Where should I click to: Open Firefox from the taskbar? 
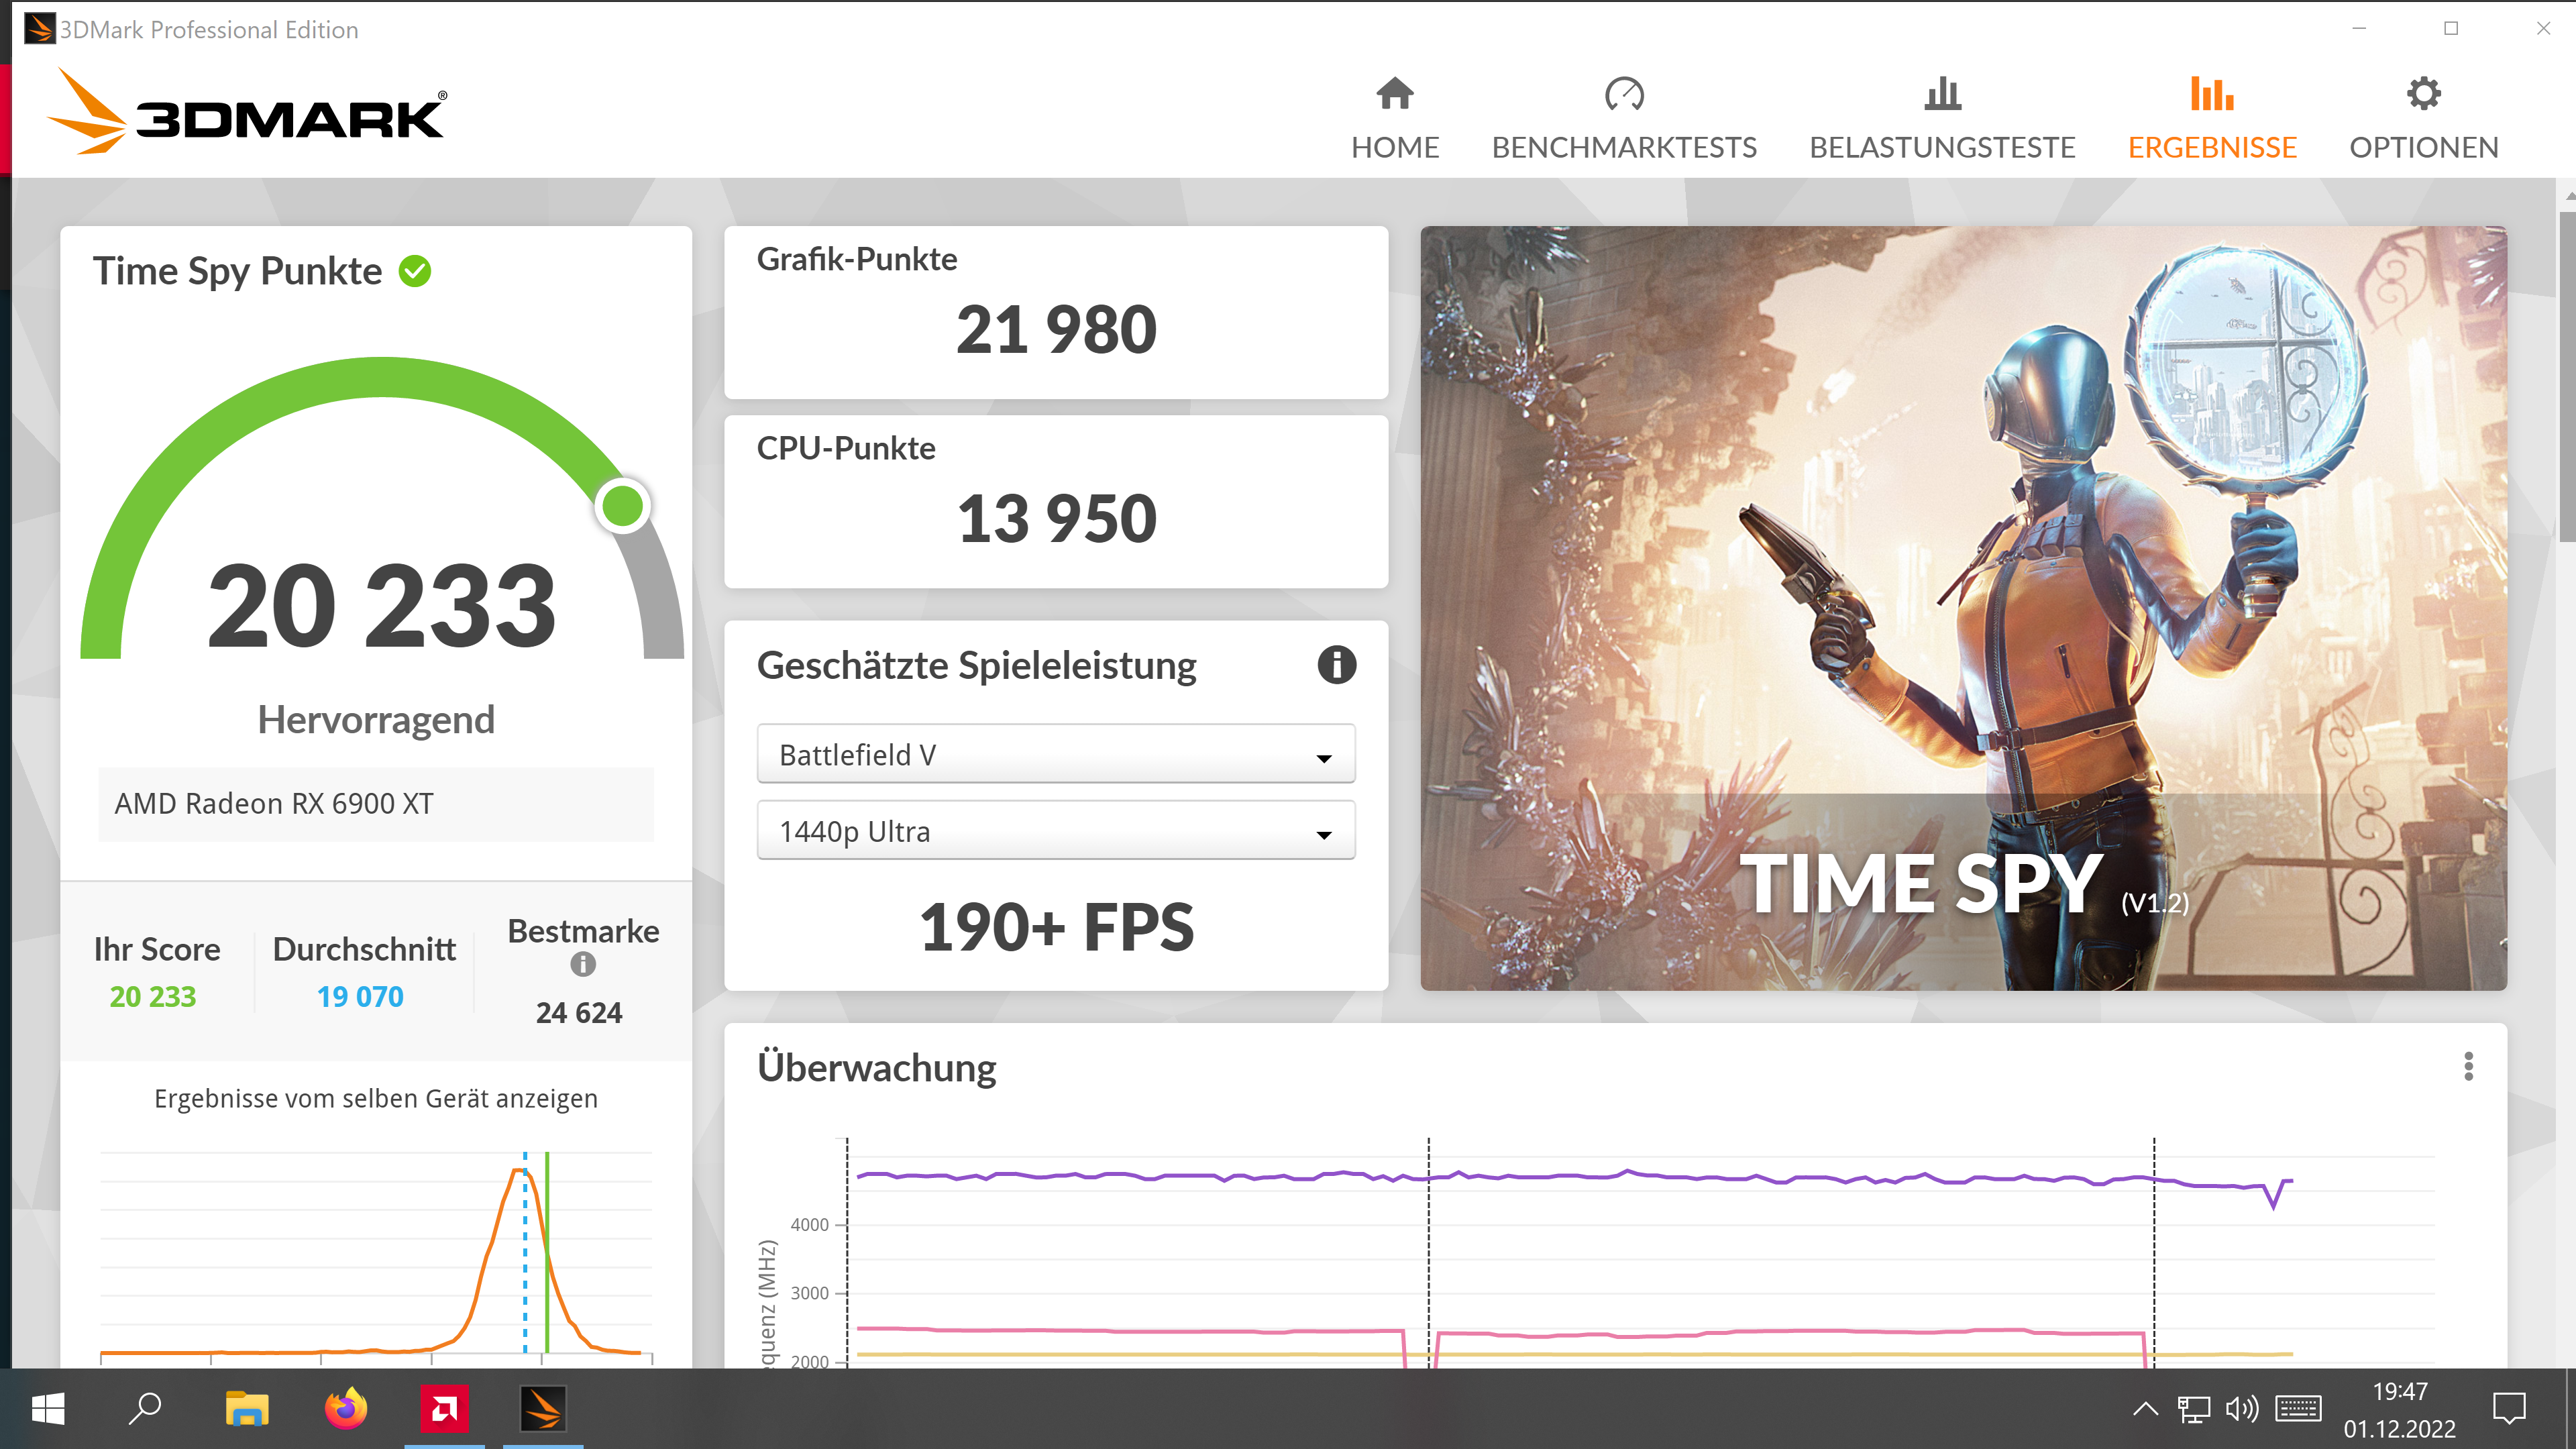pos(346,1409)
